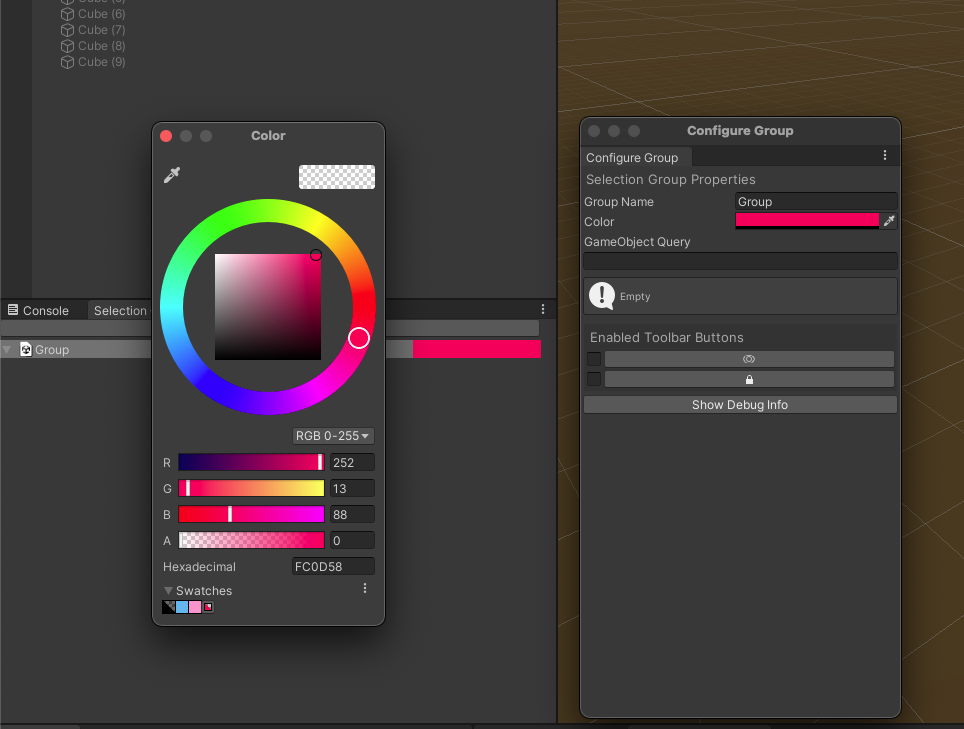Screen dimensions: 964x729
Task: Click the eye toolbar button
Action: click(748, 358)
